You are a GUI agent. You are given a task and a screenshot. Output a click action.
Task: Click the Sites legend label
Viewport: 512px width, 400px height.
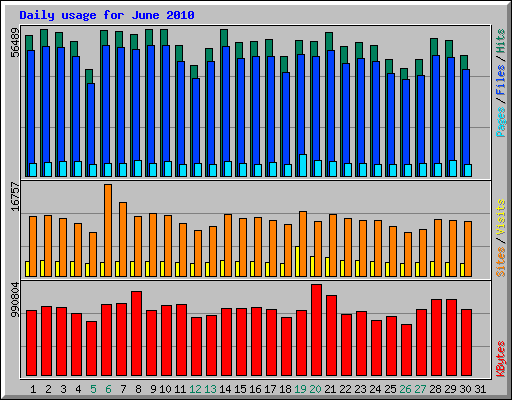pyautogui.click(x=501, y=262)
